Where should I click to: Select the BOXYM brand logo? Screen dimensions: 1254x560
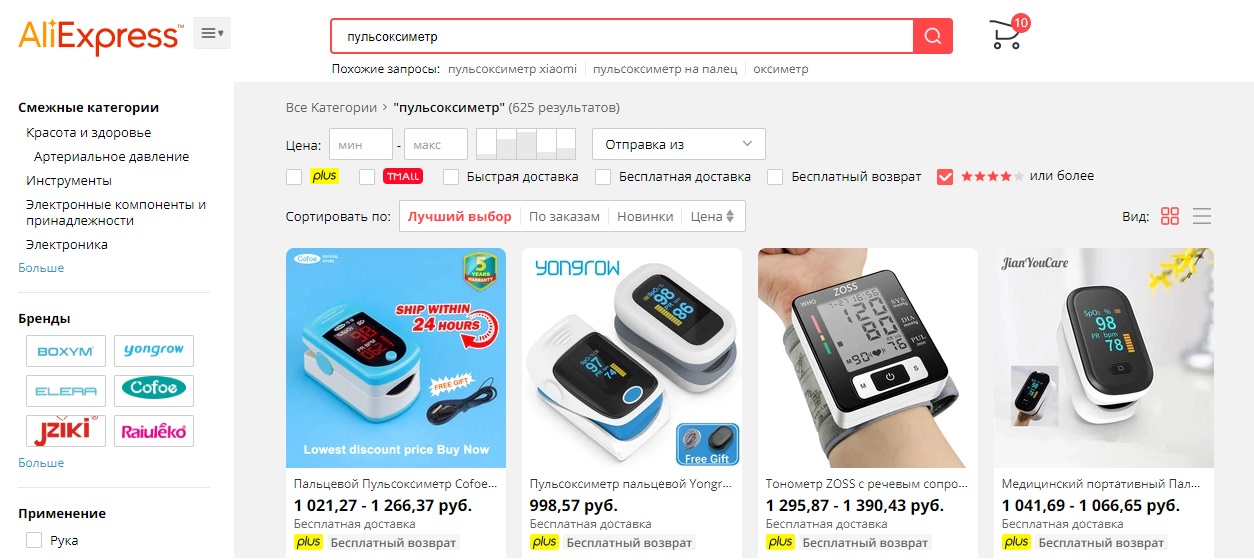tap(66, 350)
